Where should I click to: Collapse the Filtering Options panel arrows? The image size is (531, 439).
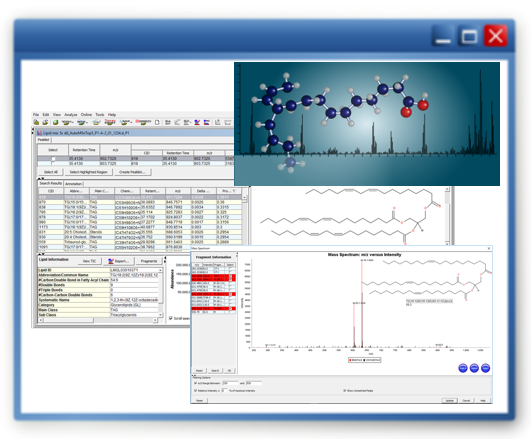194,375
